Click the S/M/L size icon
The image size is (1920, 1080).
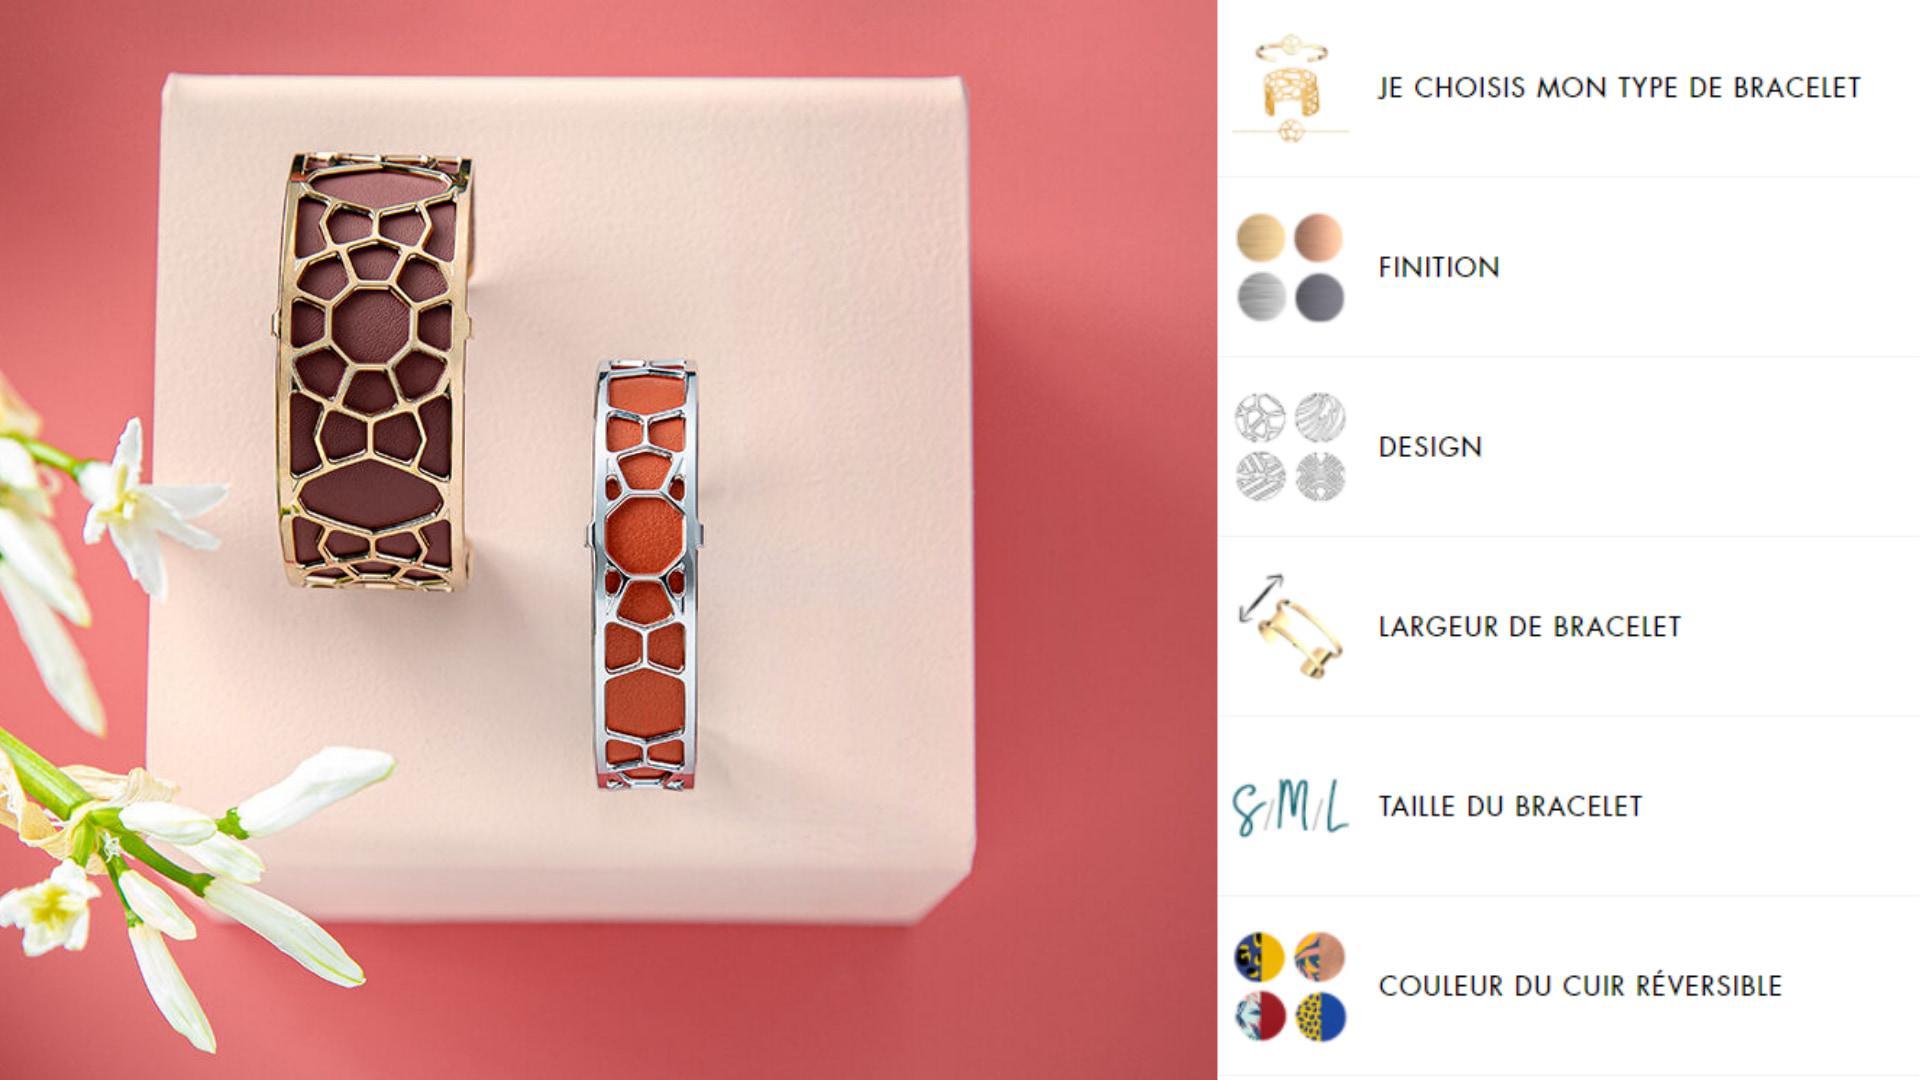1290,807
